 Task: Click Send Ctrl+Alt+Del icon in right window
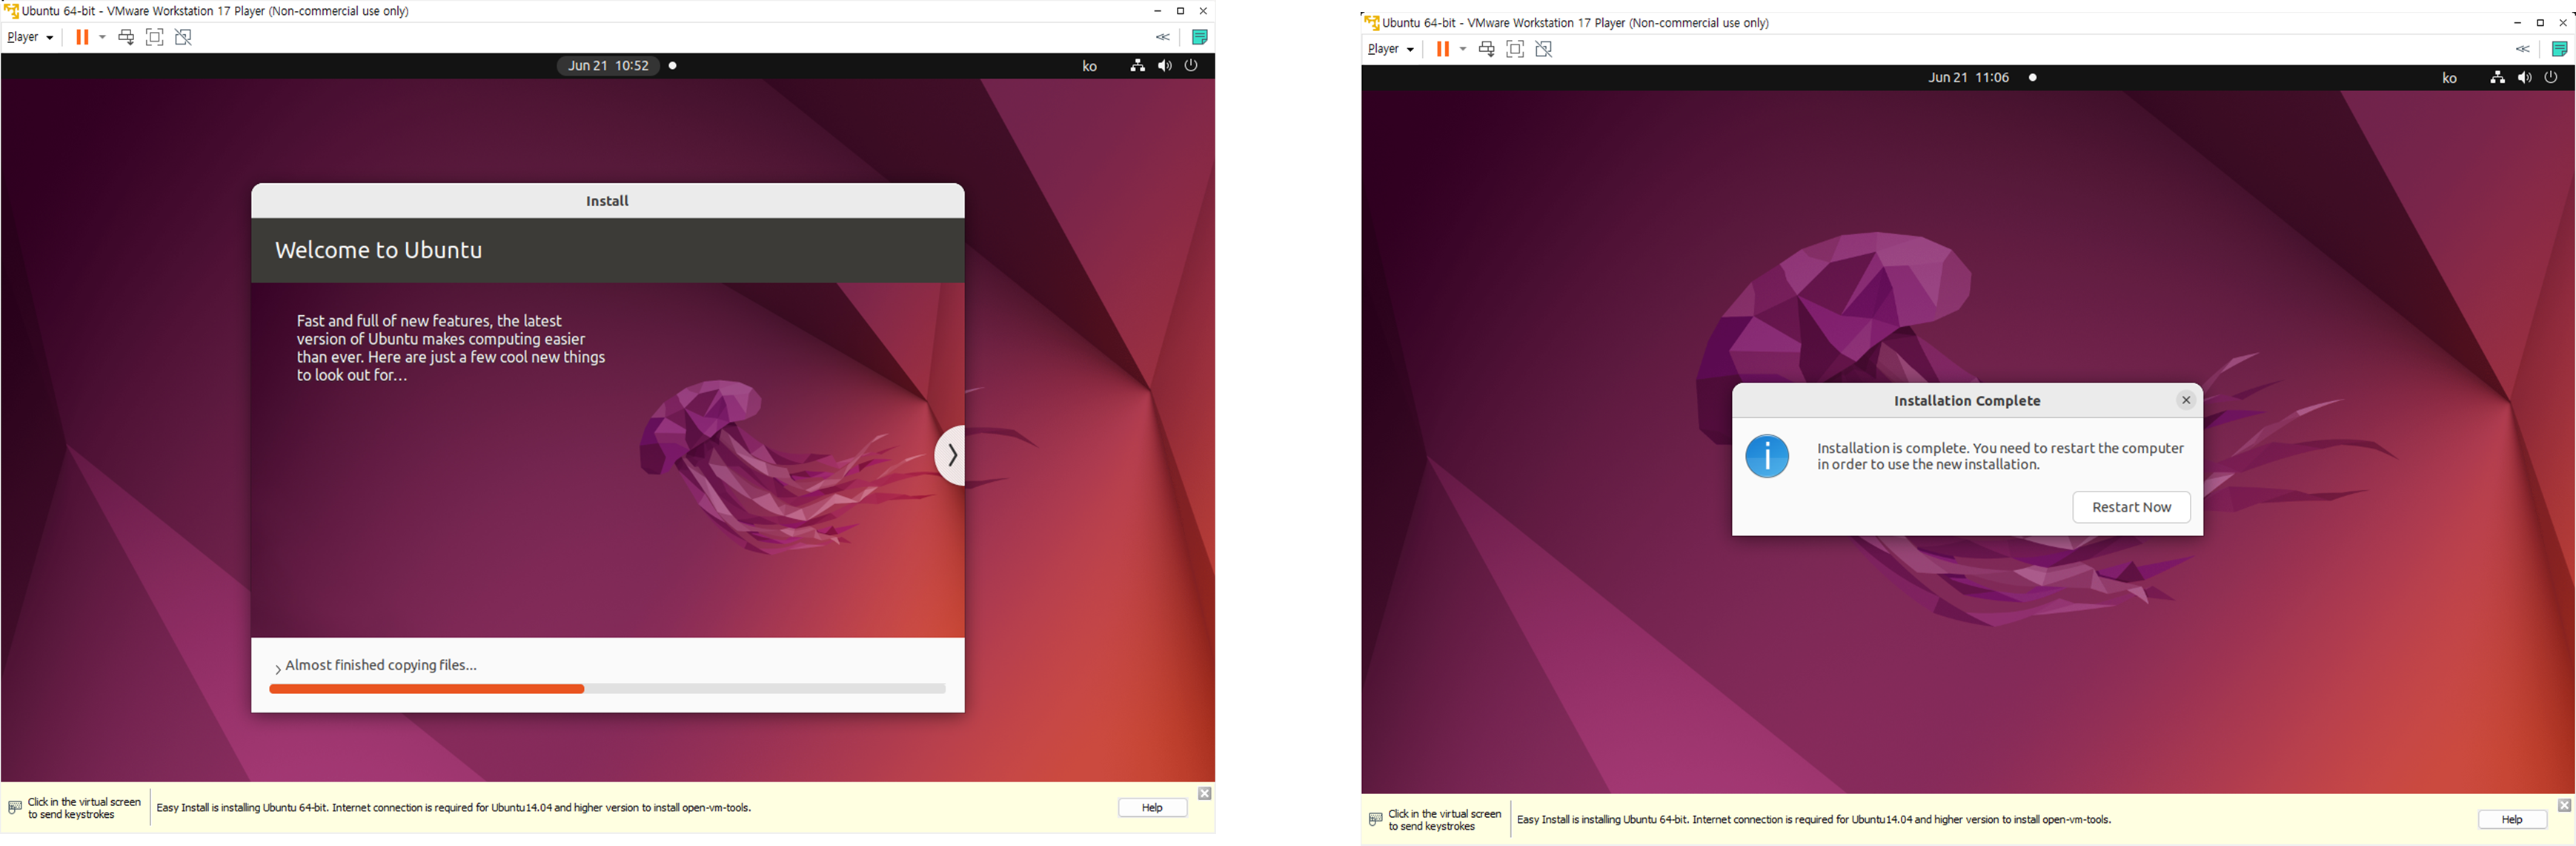pos(1486,50)
